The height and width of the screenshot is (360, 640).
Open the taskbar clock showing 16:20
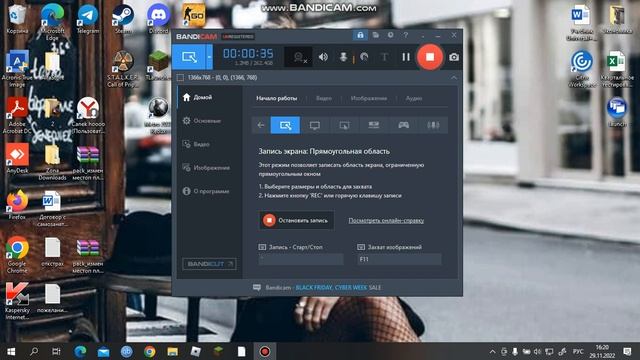(602, 351)
